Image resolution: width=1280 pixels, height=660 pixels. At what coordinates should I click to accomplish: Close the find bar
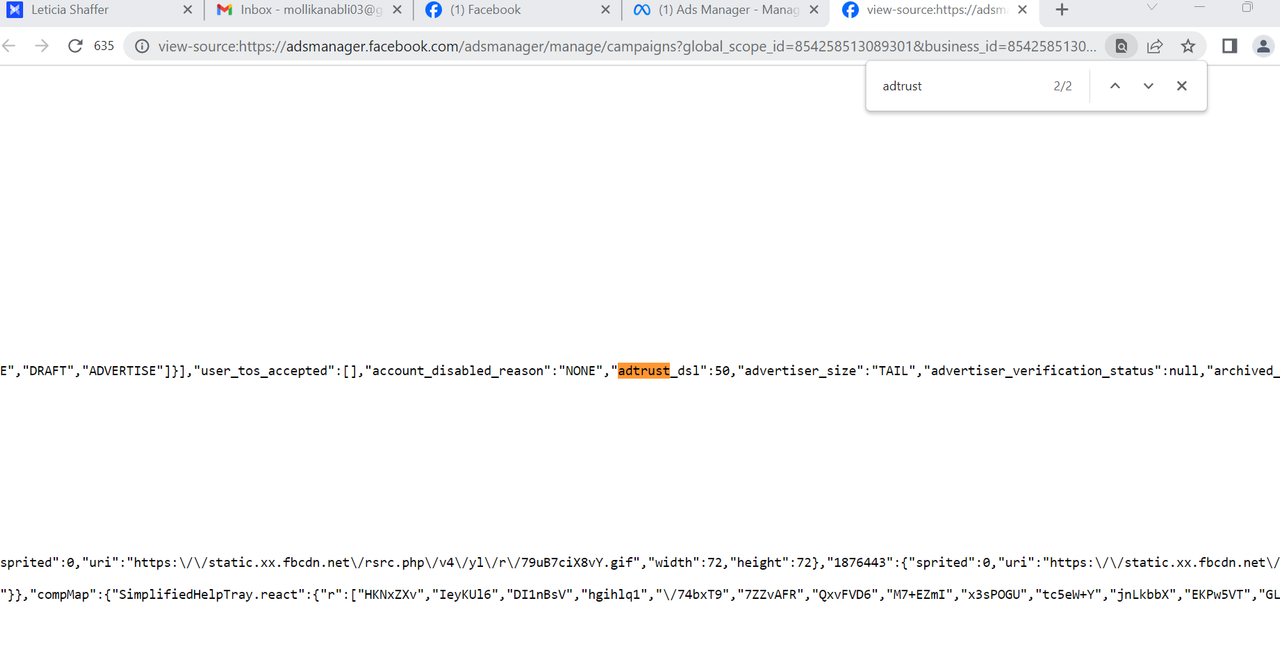[x=1181, y=86]
